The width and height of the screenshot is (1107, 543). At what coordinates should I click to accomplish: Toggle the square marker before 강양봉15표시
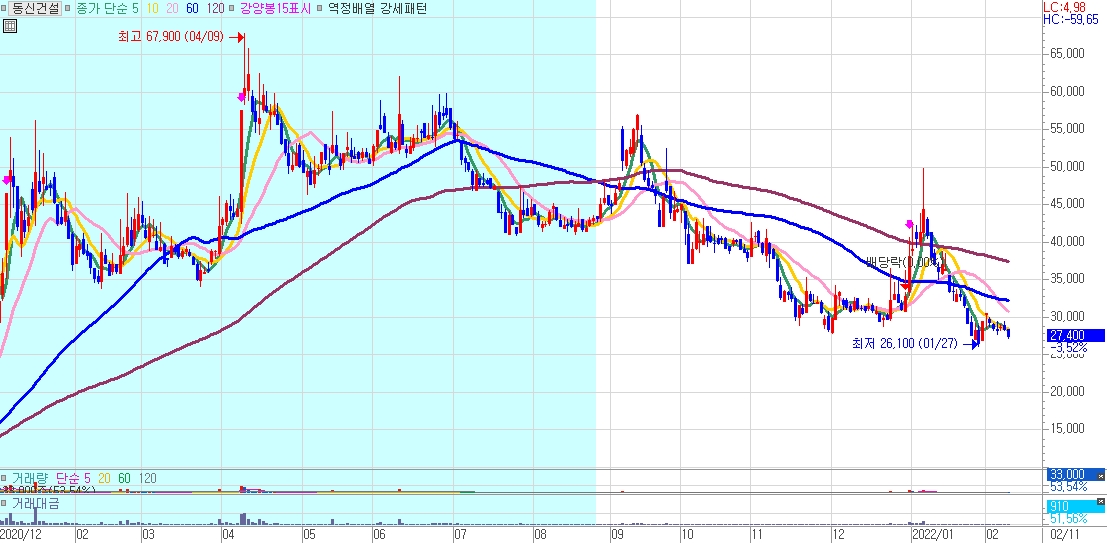coord(232,8)
